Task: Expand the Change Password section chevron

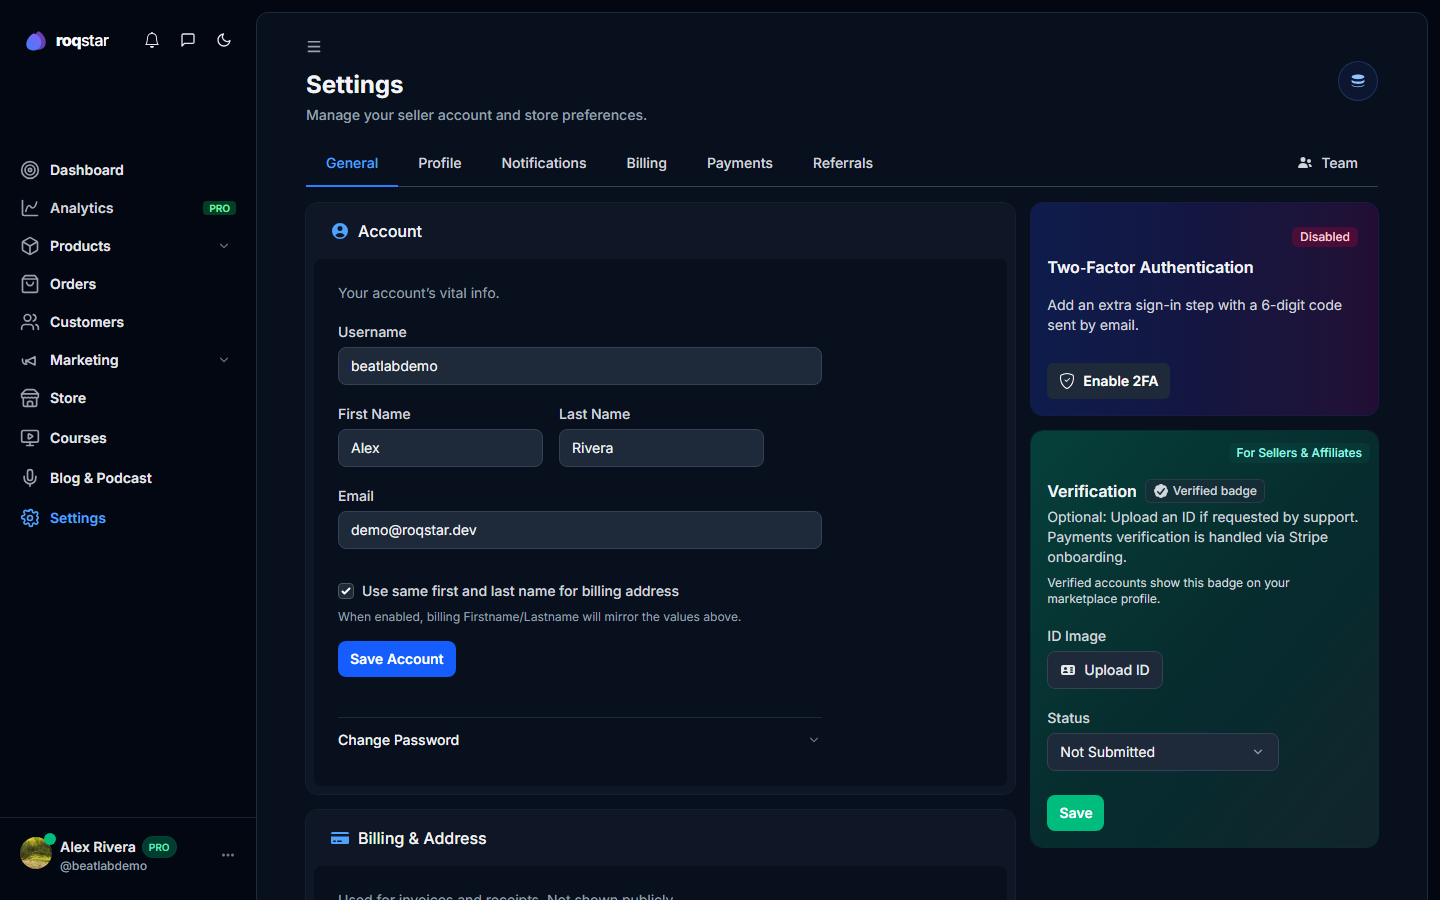Action: coord(814,740)
